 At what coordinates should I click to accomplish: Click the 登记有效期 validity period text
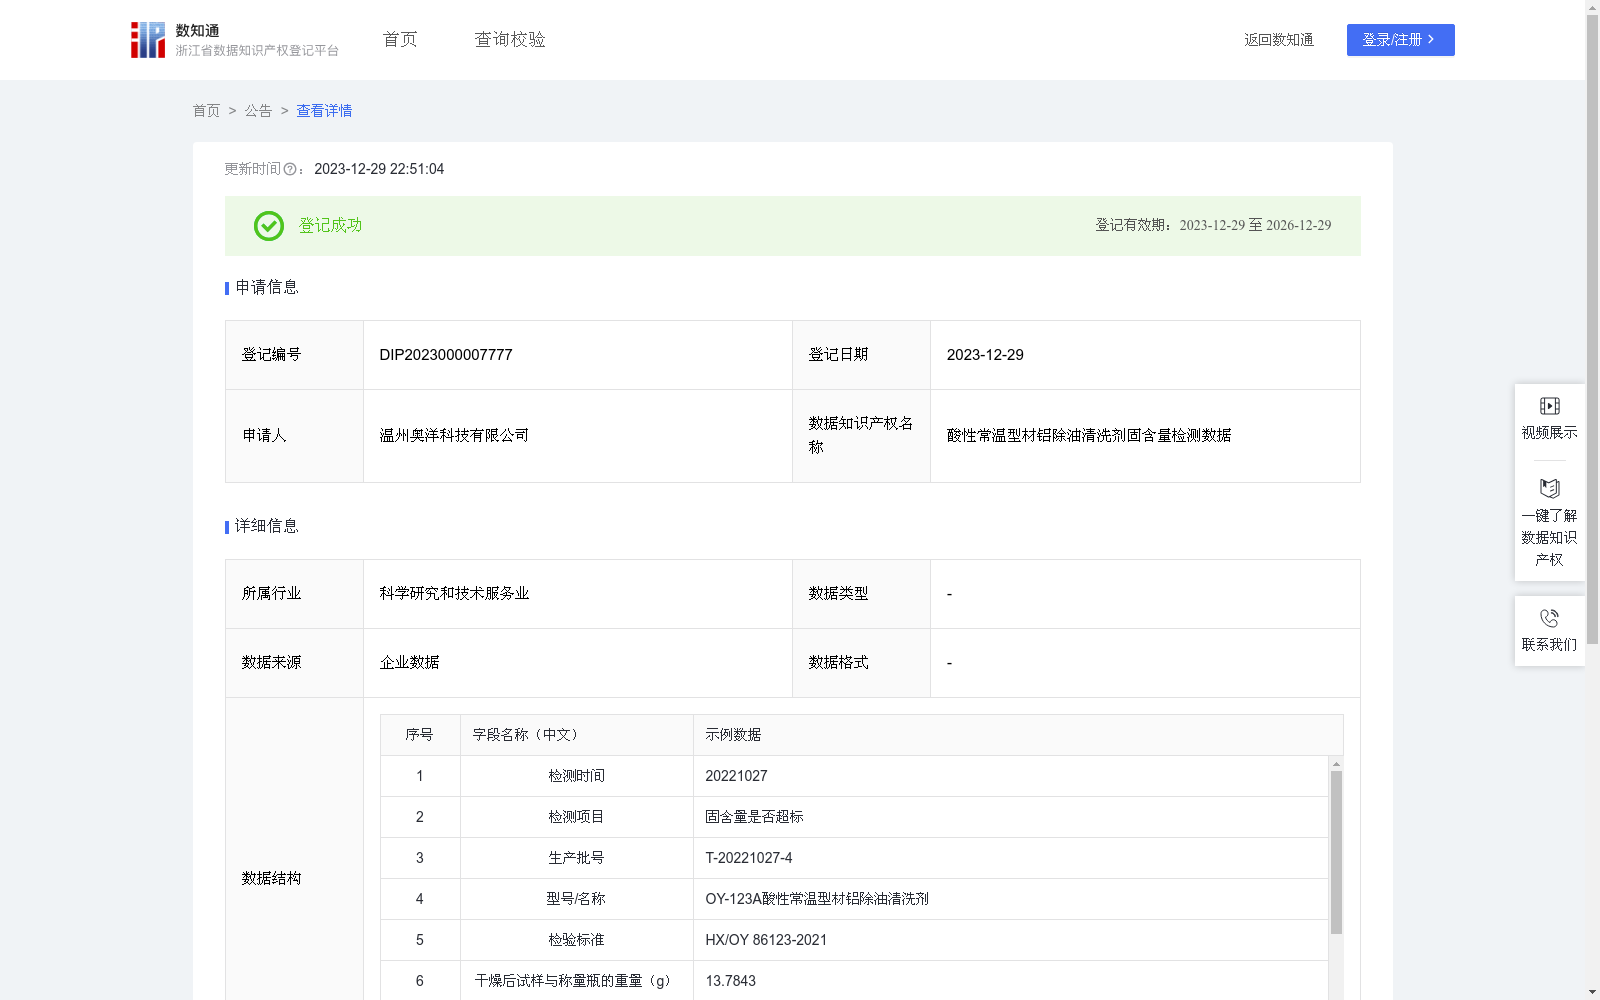point(1213,226)
